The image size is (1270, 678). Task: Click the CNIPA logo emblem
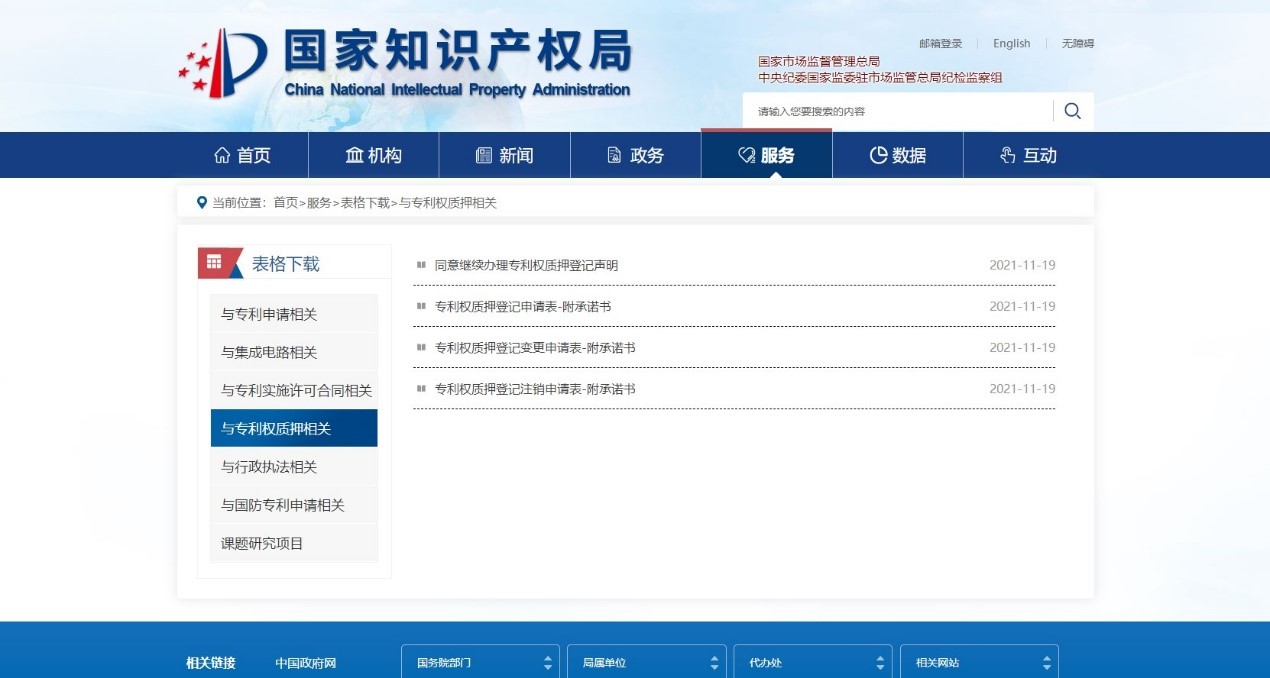click(x=222, y=65)
